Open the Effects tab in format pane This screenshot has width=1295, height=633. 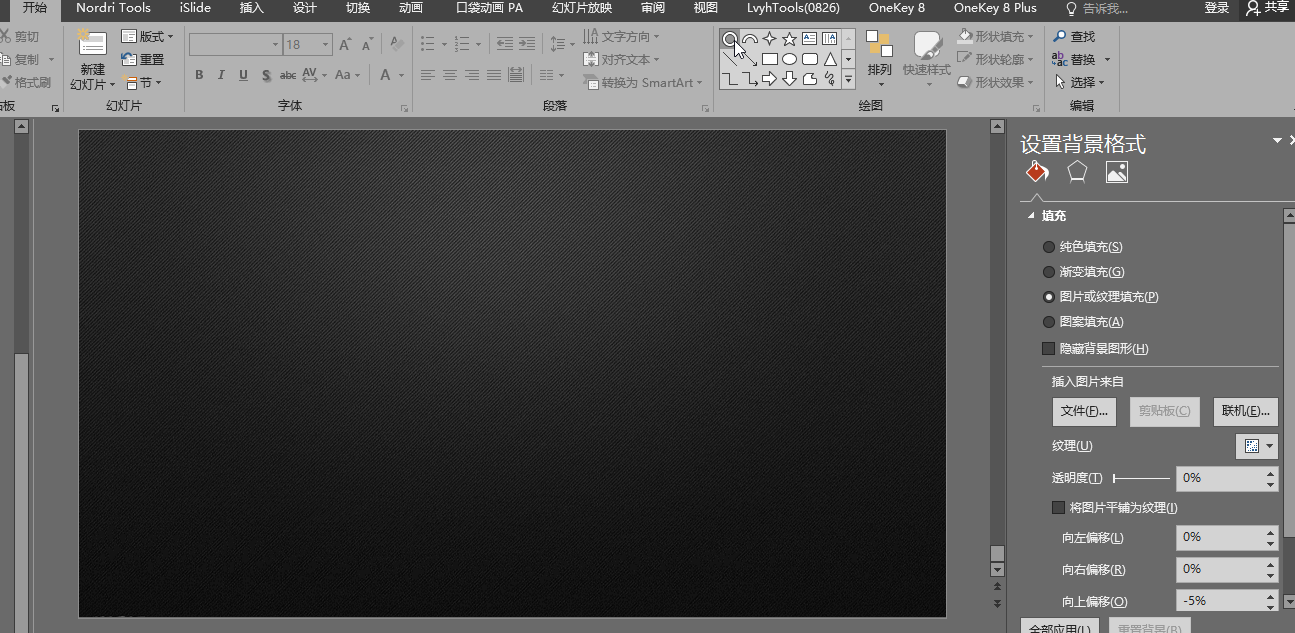coord(1077,172)
